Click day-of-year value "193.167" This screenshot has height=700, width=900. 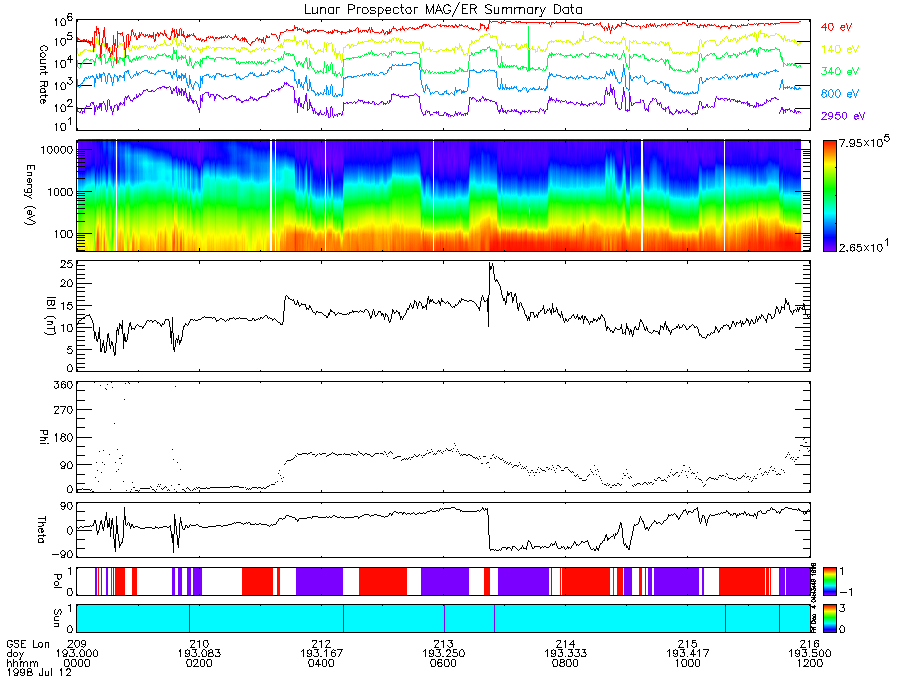321,654
